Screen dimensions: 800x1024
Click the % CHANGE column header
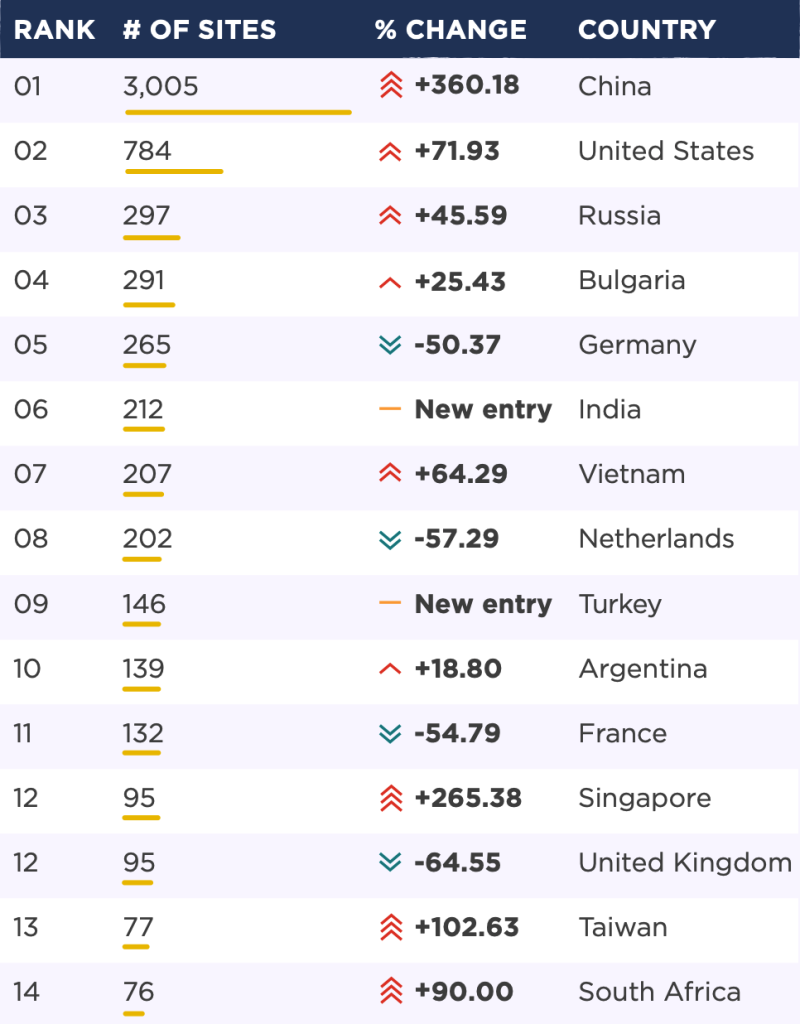click(x=451, y=30)
